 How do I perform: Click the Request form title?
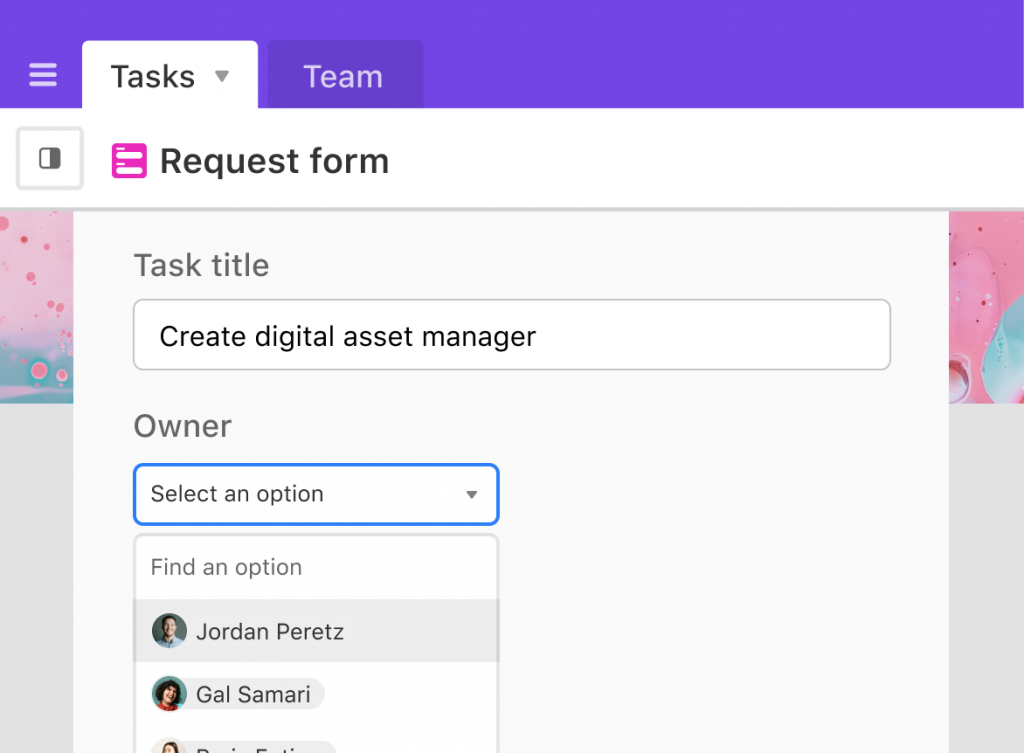click(x=274, y=161)
